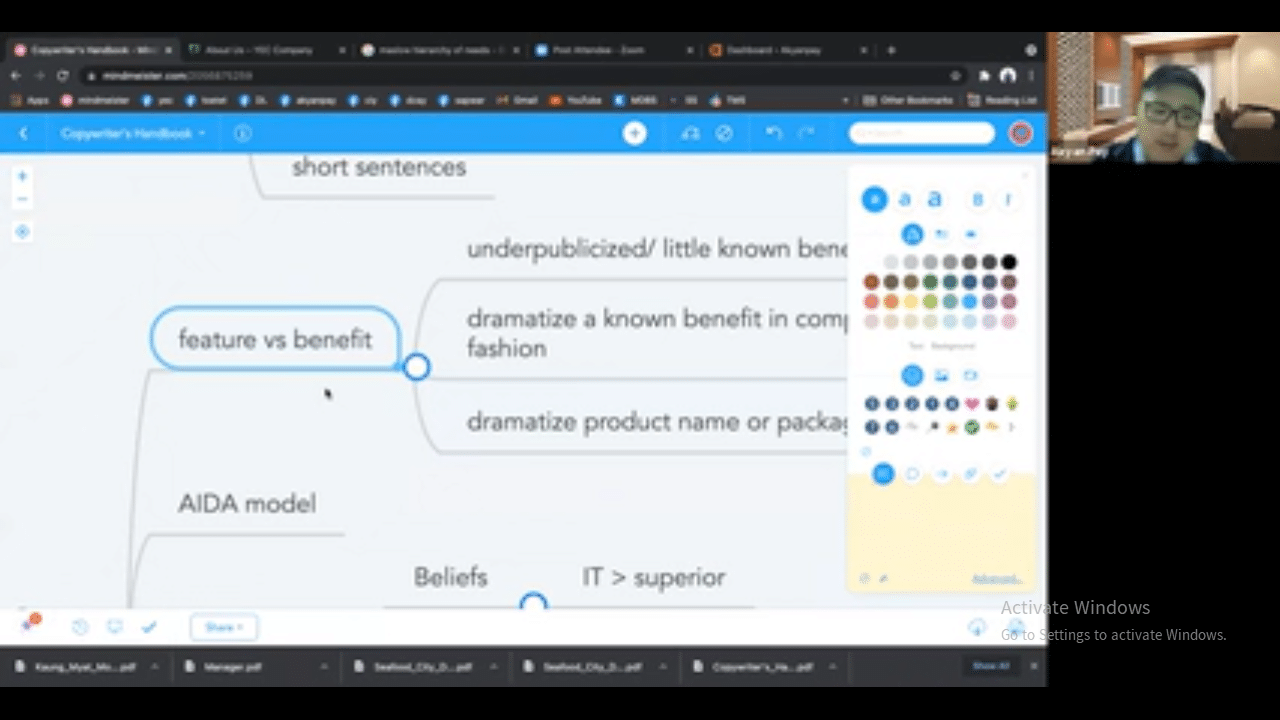Switch to Copywriter's Handbook browser tab

(92, 50)
